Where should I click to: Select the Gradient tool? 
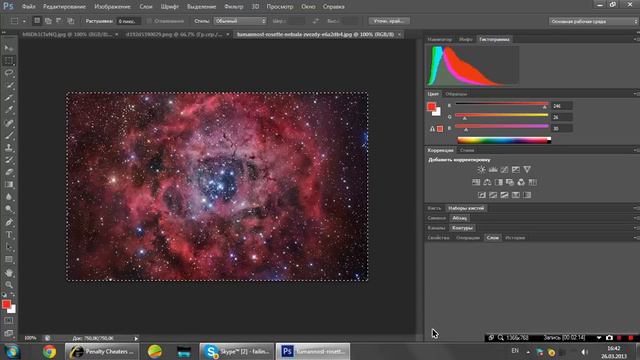coord(9,185)
